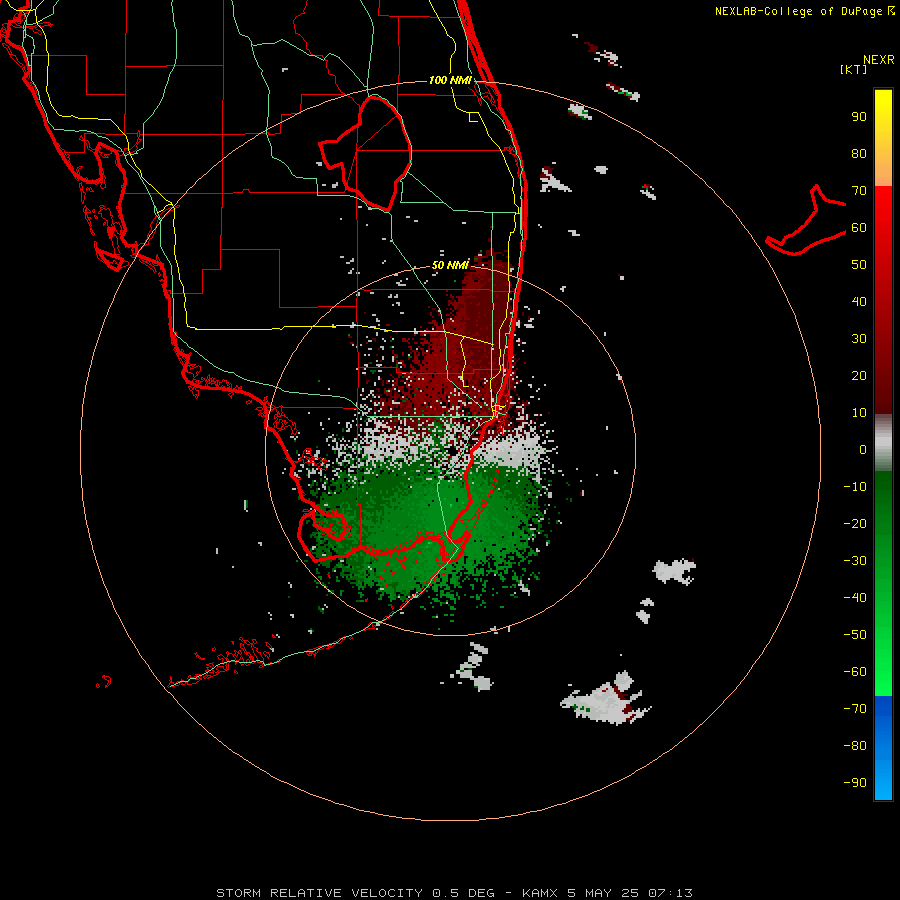
Task: Select the positive 20 knot scale value
Action: tap(859, 376)
